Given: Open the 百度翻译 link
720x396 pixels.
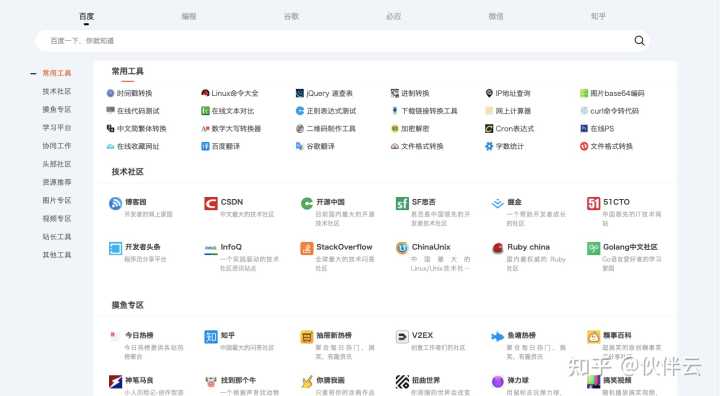Looking at the screenshot, I should pyautogui.click(x=220, y=146).
